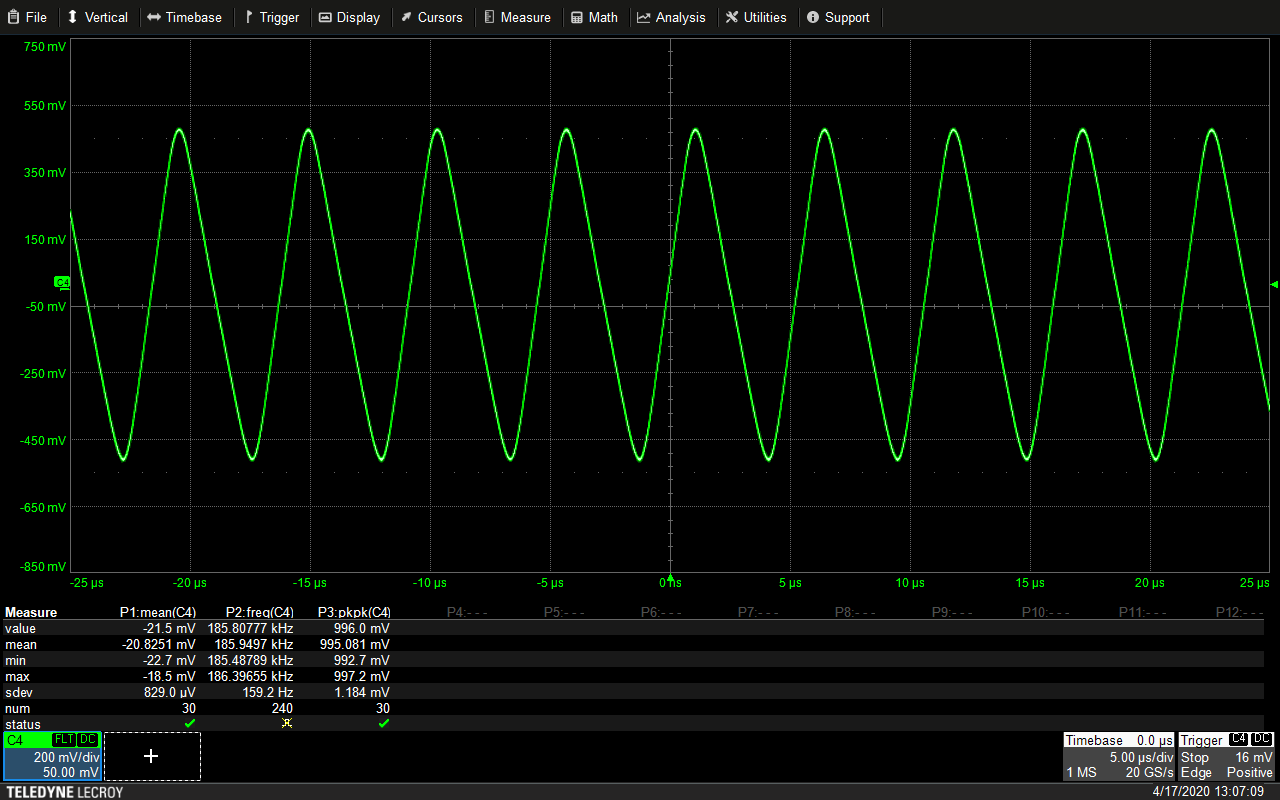Select the empty P6 measurement slot
This screenshot has height=800, width=1280.
point(661,612)
